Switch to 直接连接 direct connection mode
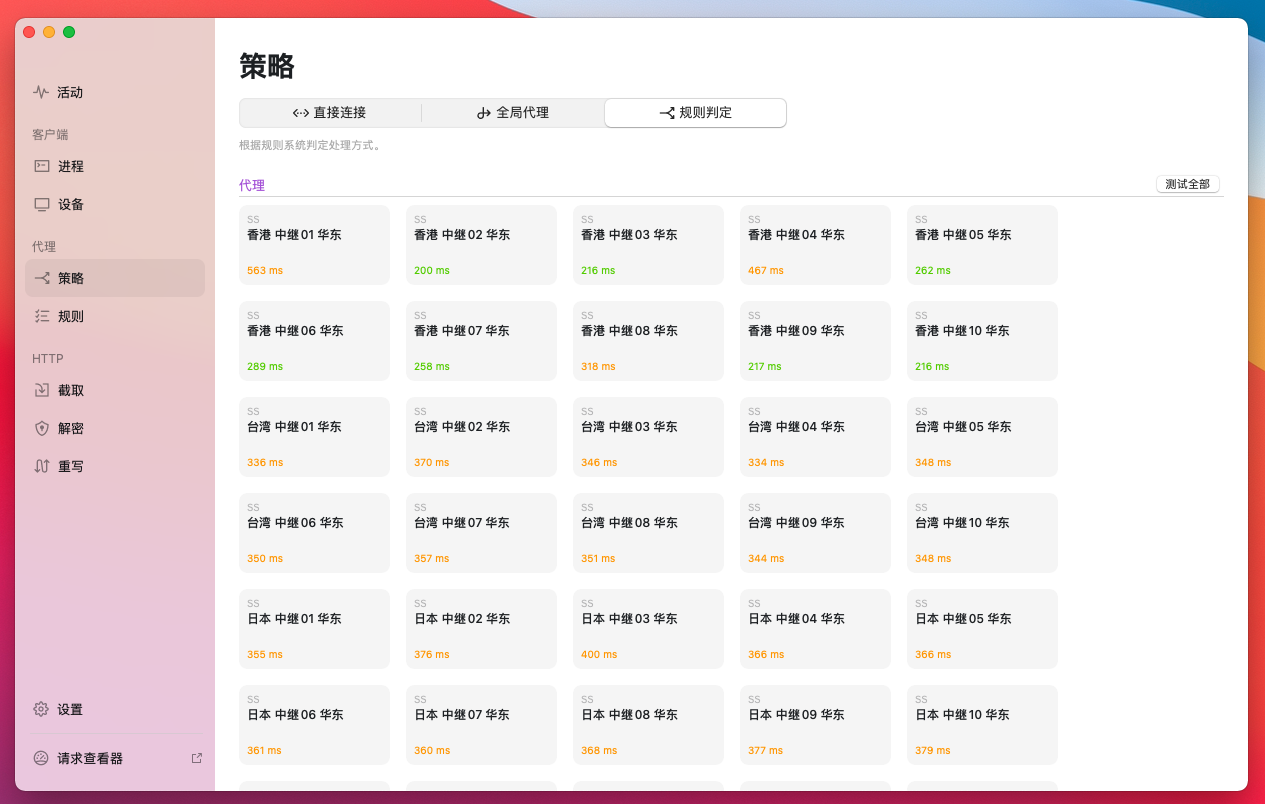 point(330,113)
